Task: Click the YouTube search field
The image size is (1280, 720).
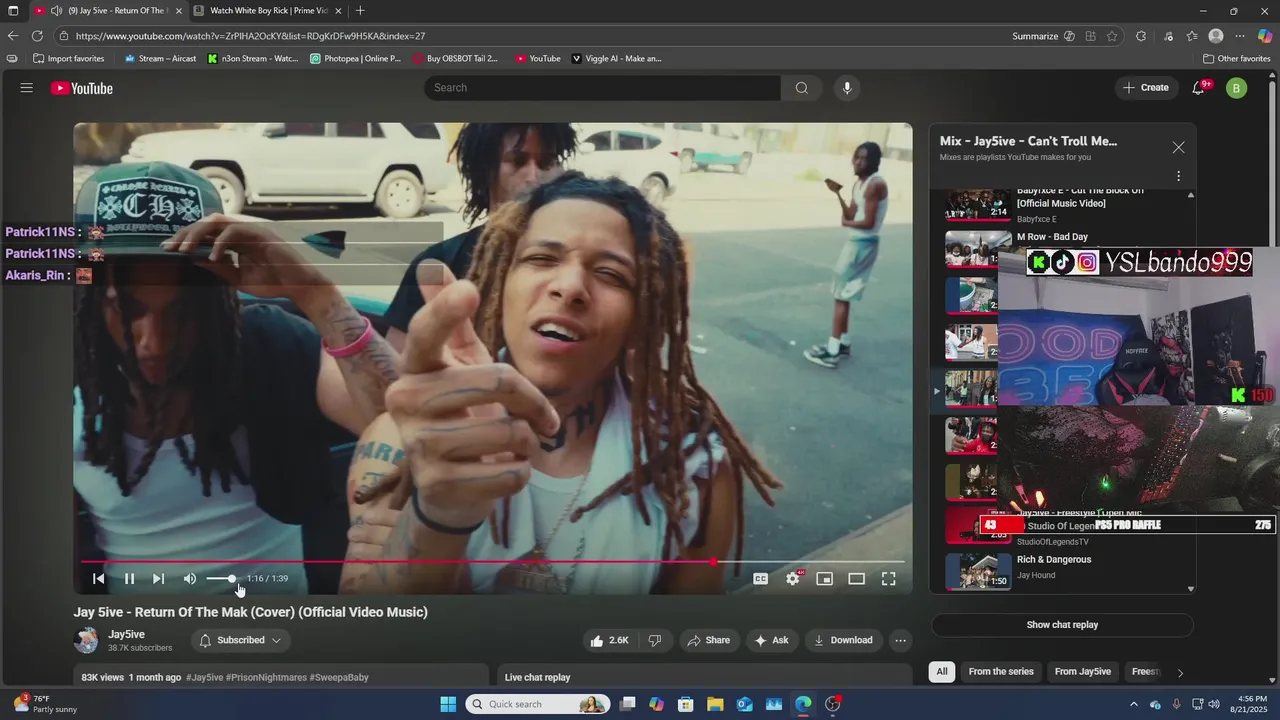Action: (x=603, y=88)
